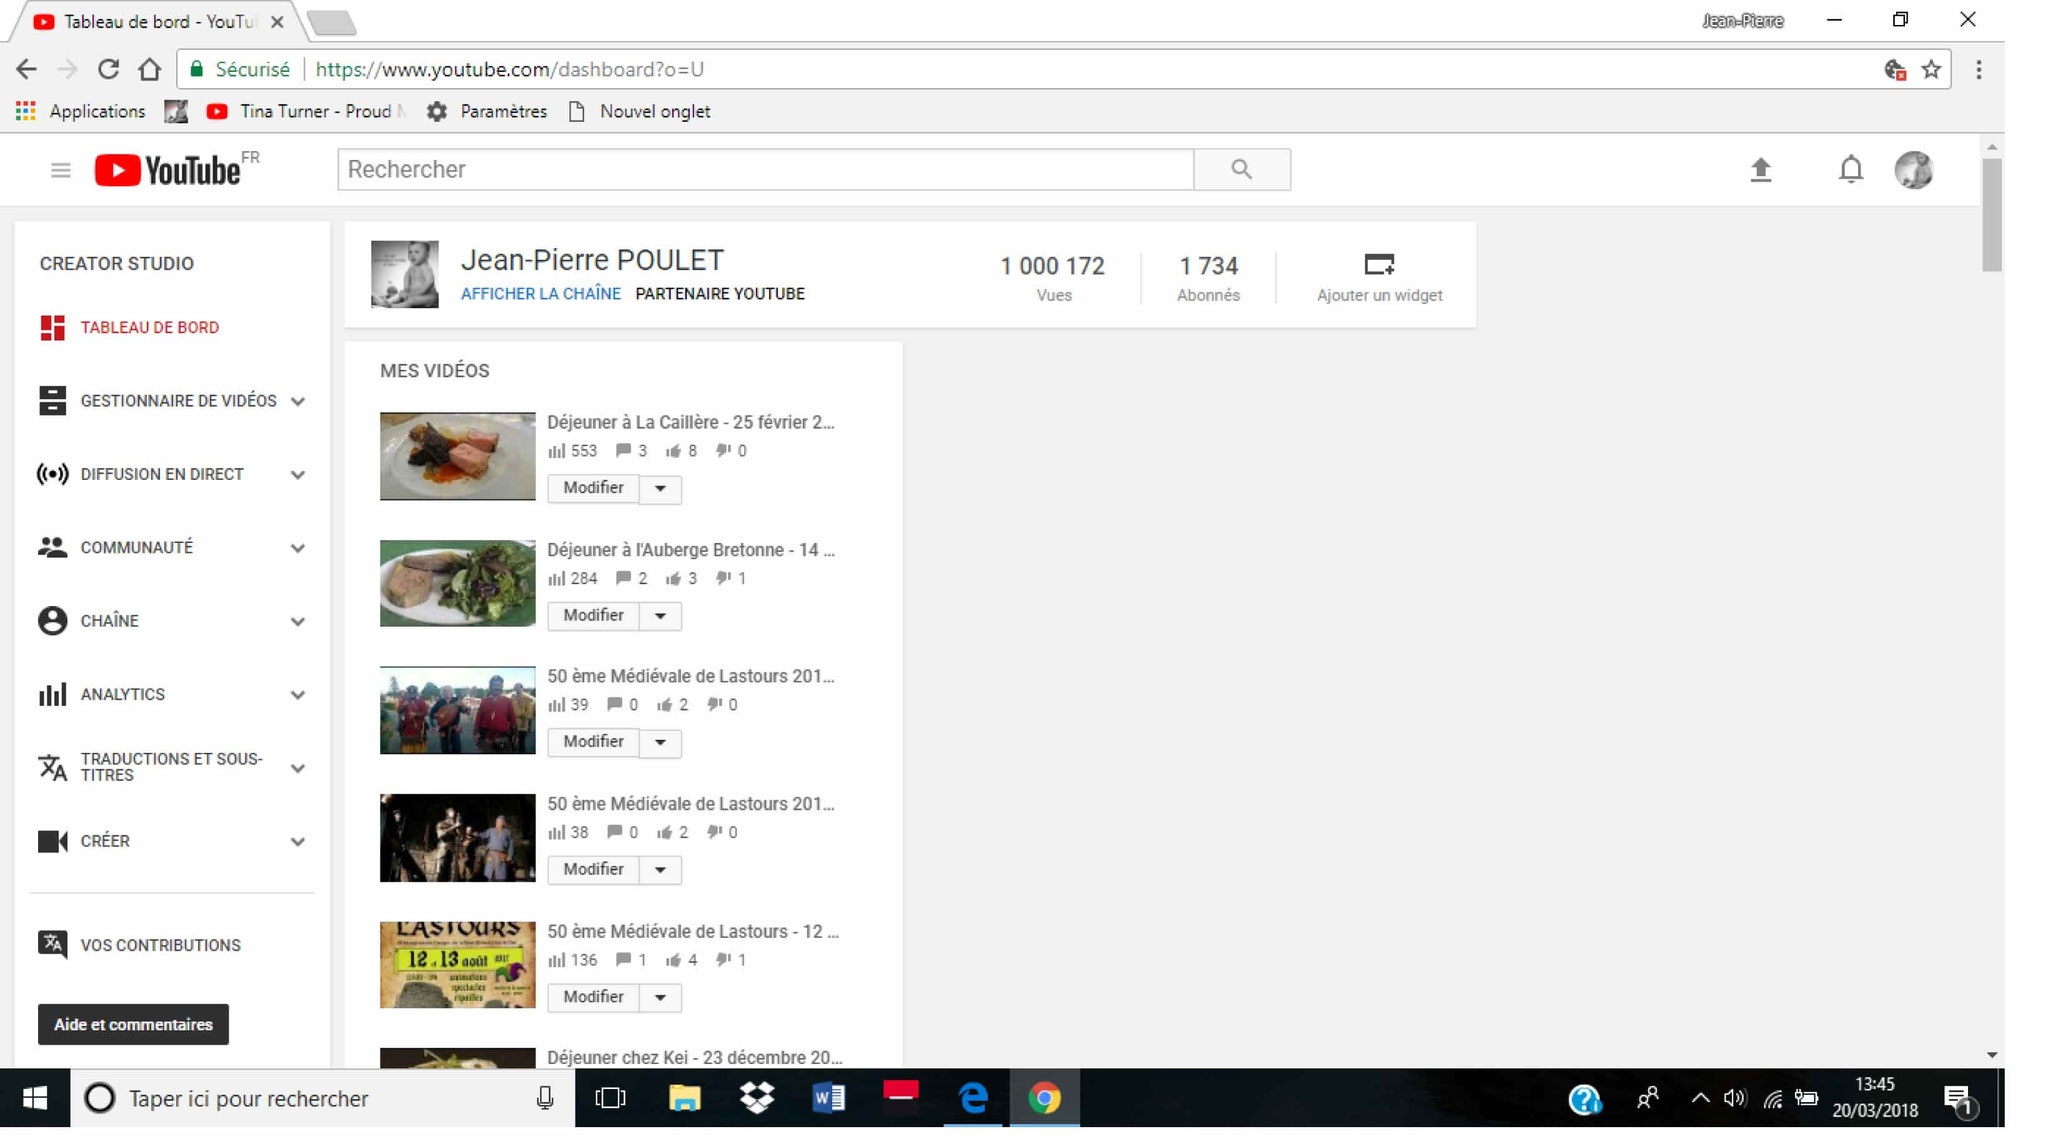Open Modifier dropdown for 50 ème Médiévale 38 views
2048x1144 pixels.
[x=660, y=870]
